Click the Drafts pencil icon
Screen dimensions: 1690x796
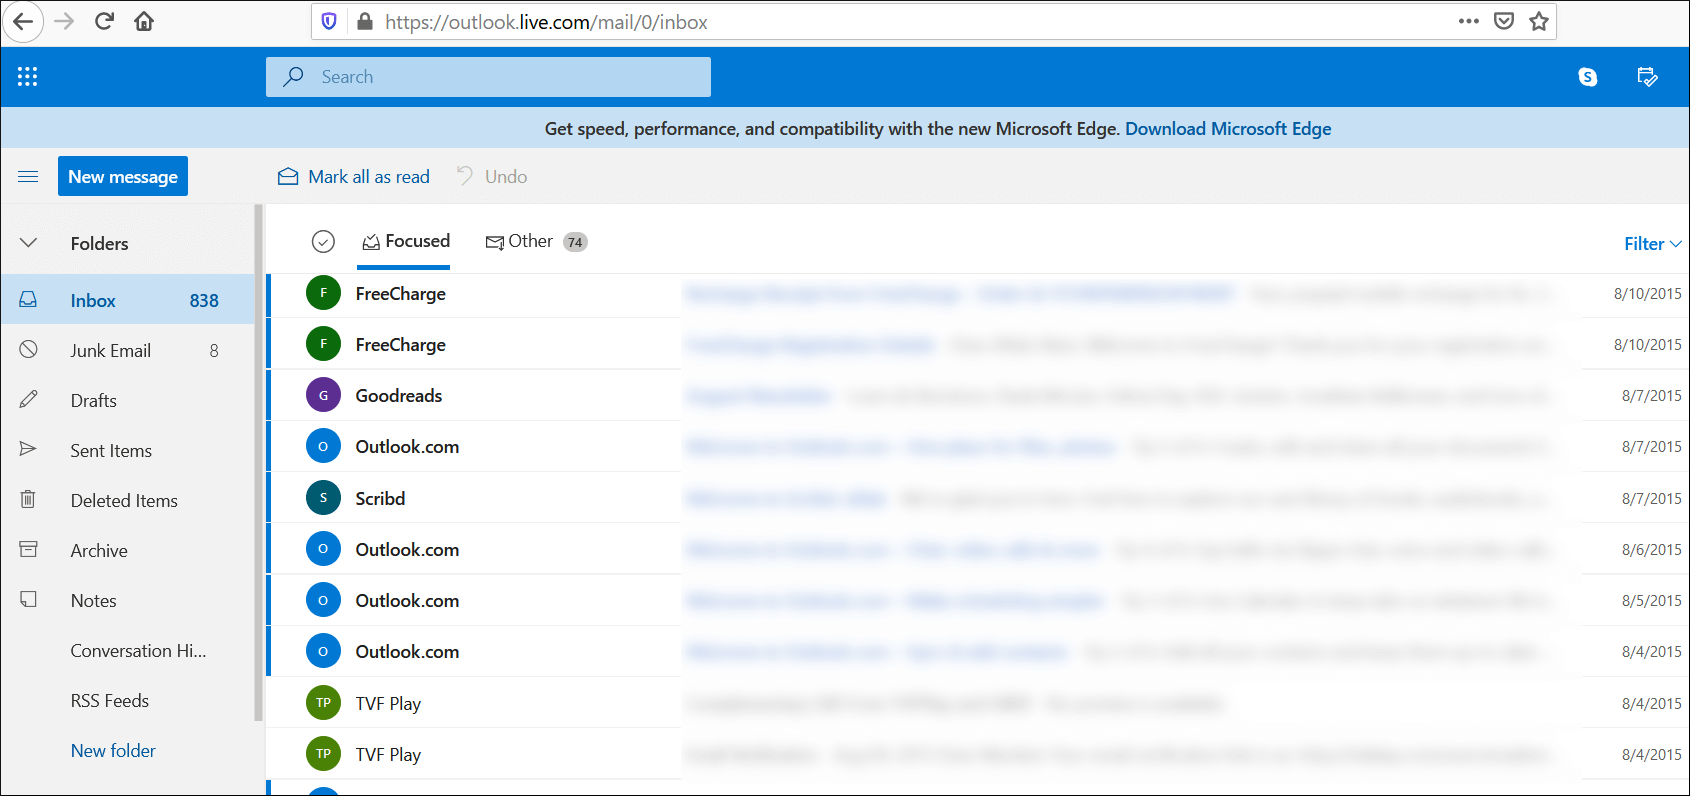[x=28, y=400]
